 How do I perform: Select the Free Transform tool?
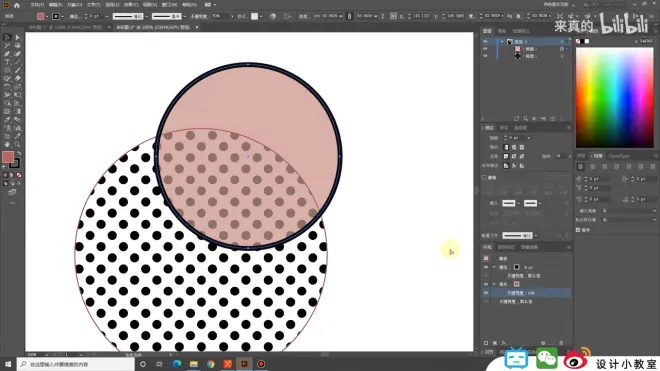click(x=17, y=95)
